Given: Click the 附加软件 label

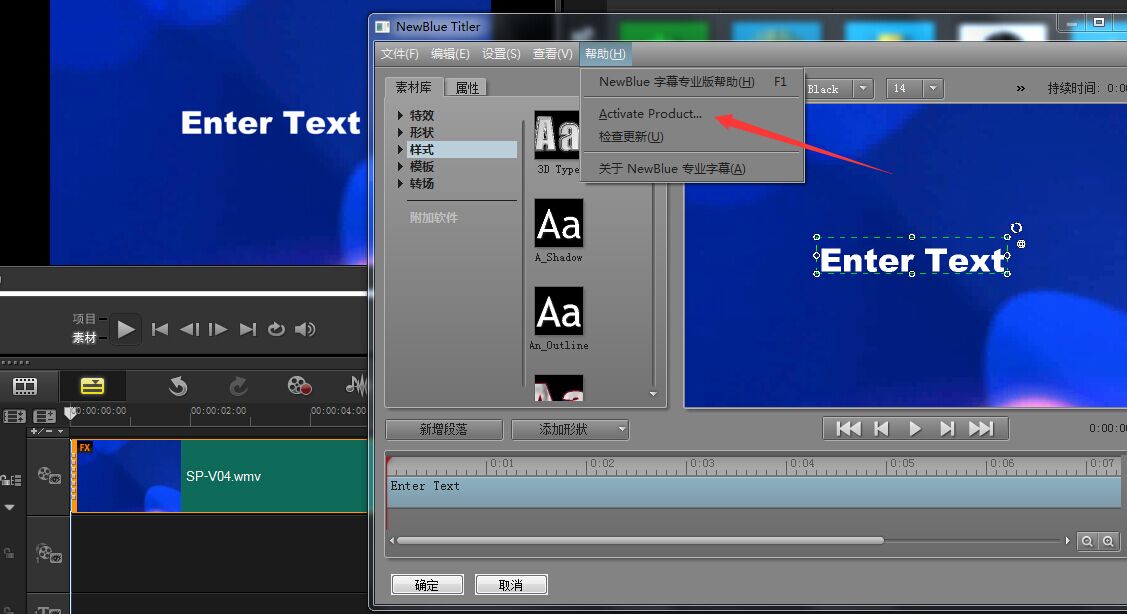Looking at the screenshot, I should [433, 217].
